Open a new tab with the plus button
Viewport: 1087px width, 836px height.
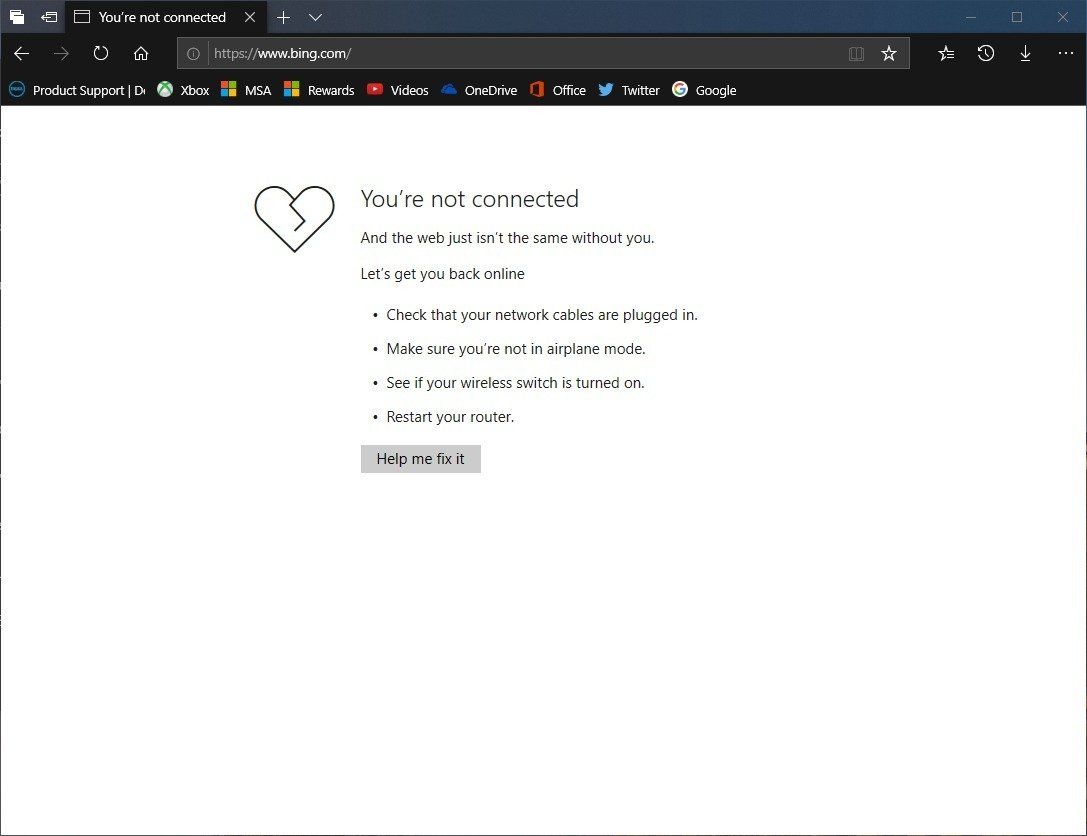pos(283,17)
